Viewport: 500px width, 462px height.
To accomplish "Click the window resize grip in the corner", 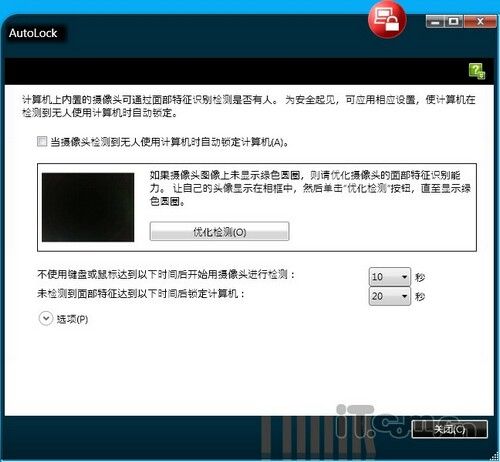I will click(495, 457).
